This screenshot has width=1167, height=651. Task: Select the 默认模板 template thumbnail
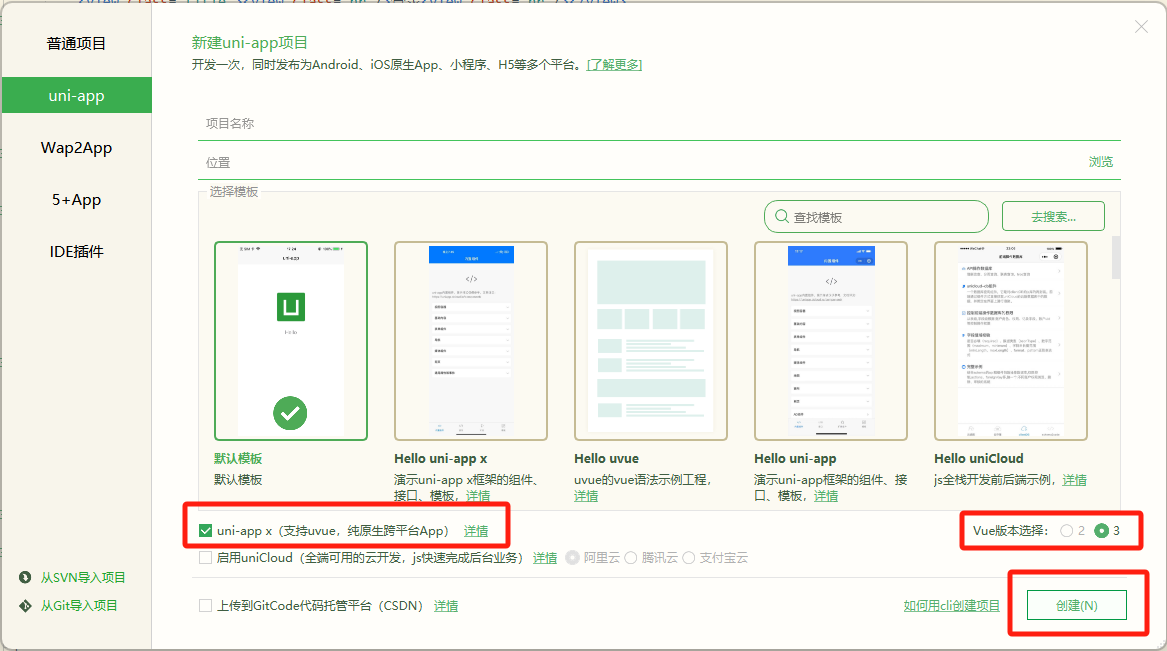point(290,338)
